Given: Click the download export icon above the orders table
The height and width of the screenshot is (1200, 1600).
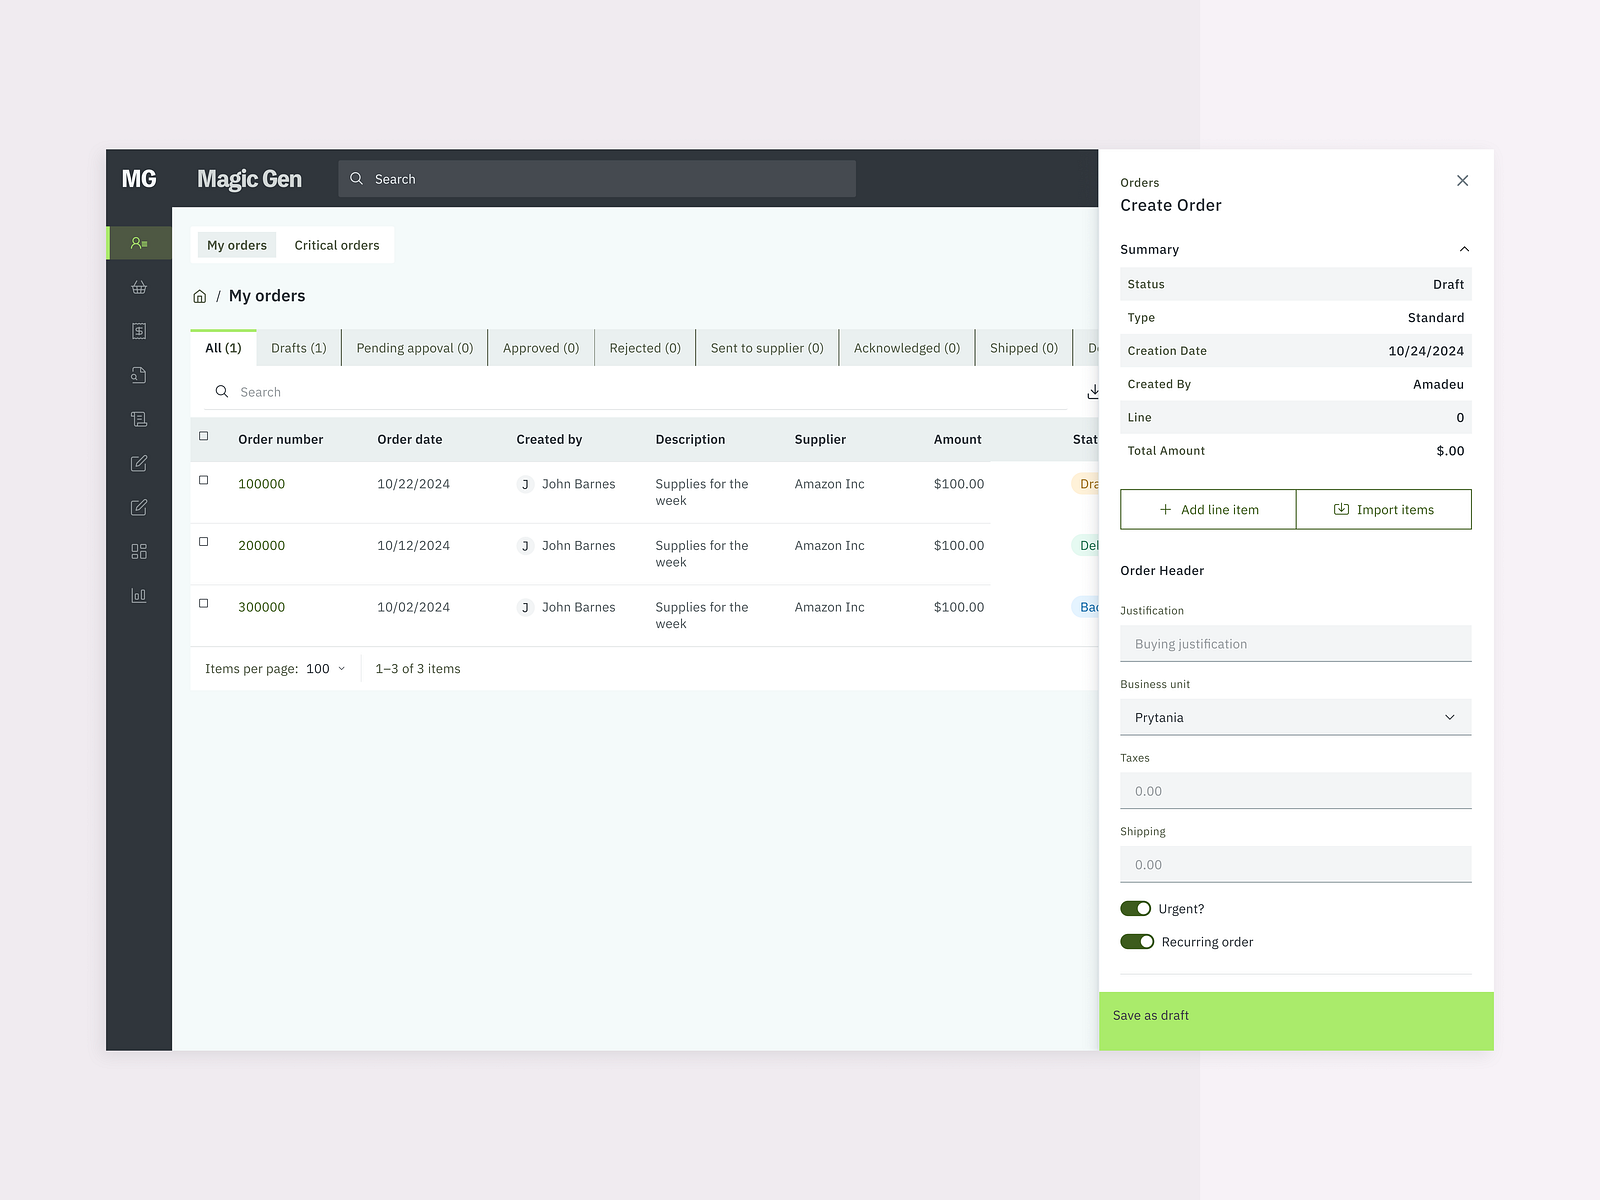Looking at the screenshot, I should [1094, 391].
